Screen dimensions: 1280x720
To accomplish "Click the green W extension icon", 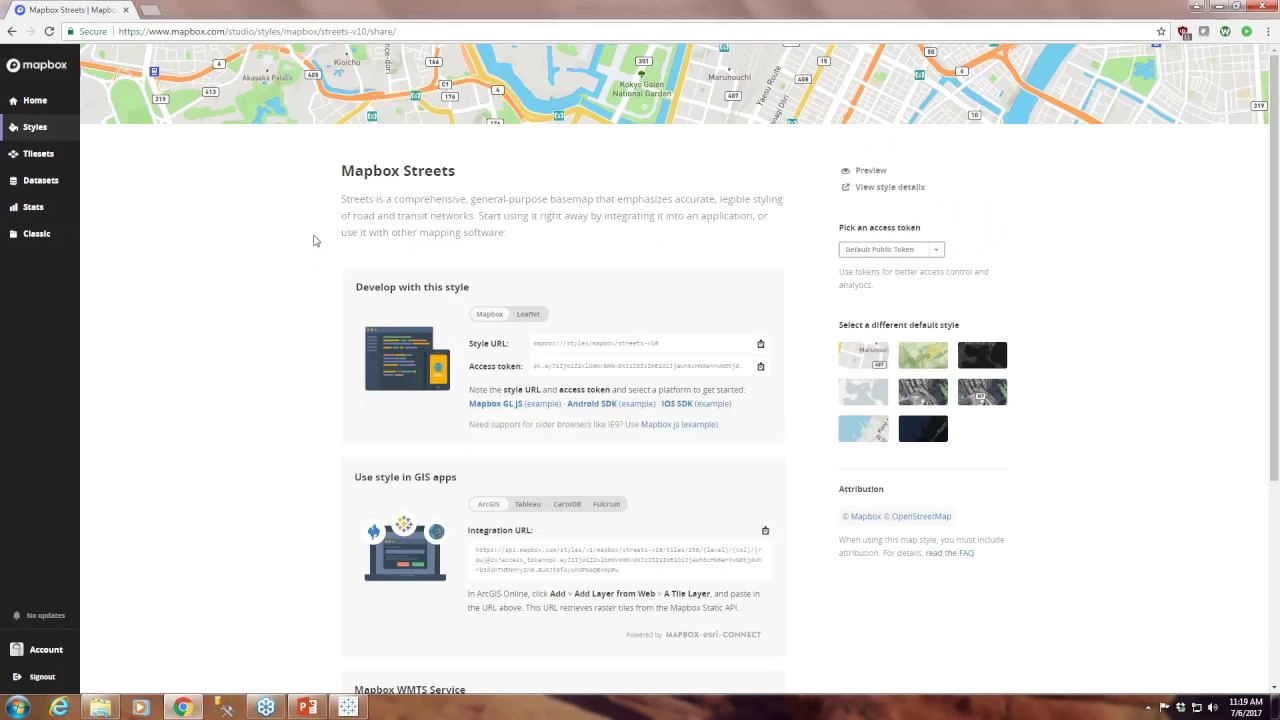I will coord(1225,31).
